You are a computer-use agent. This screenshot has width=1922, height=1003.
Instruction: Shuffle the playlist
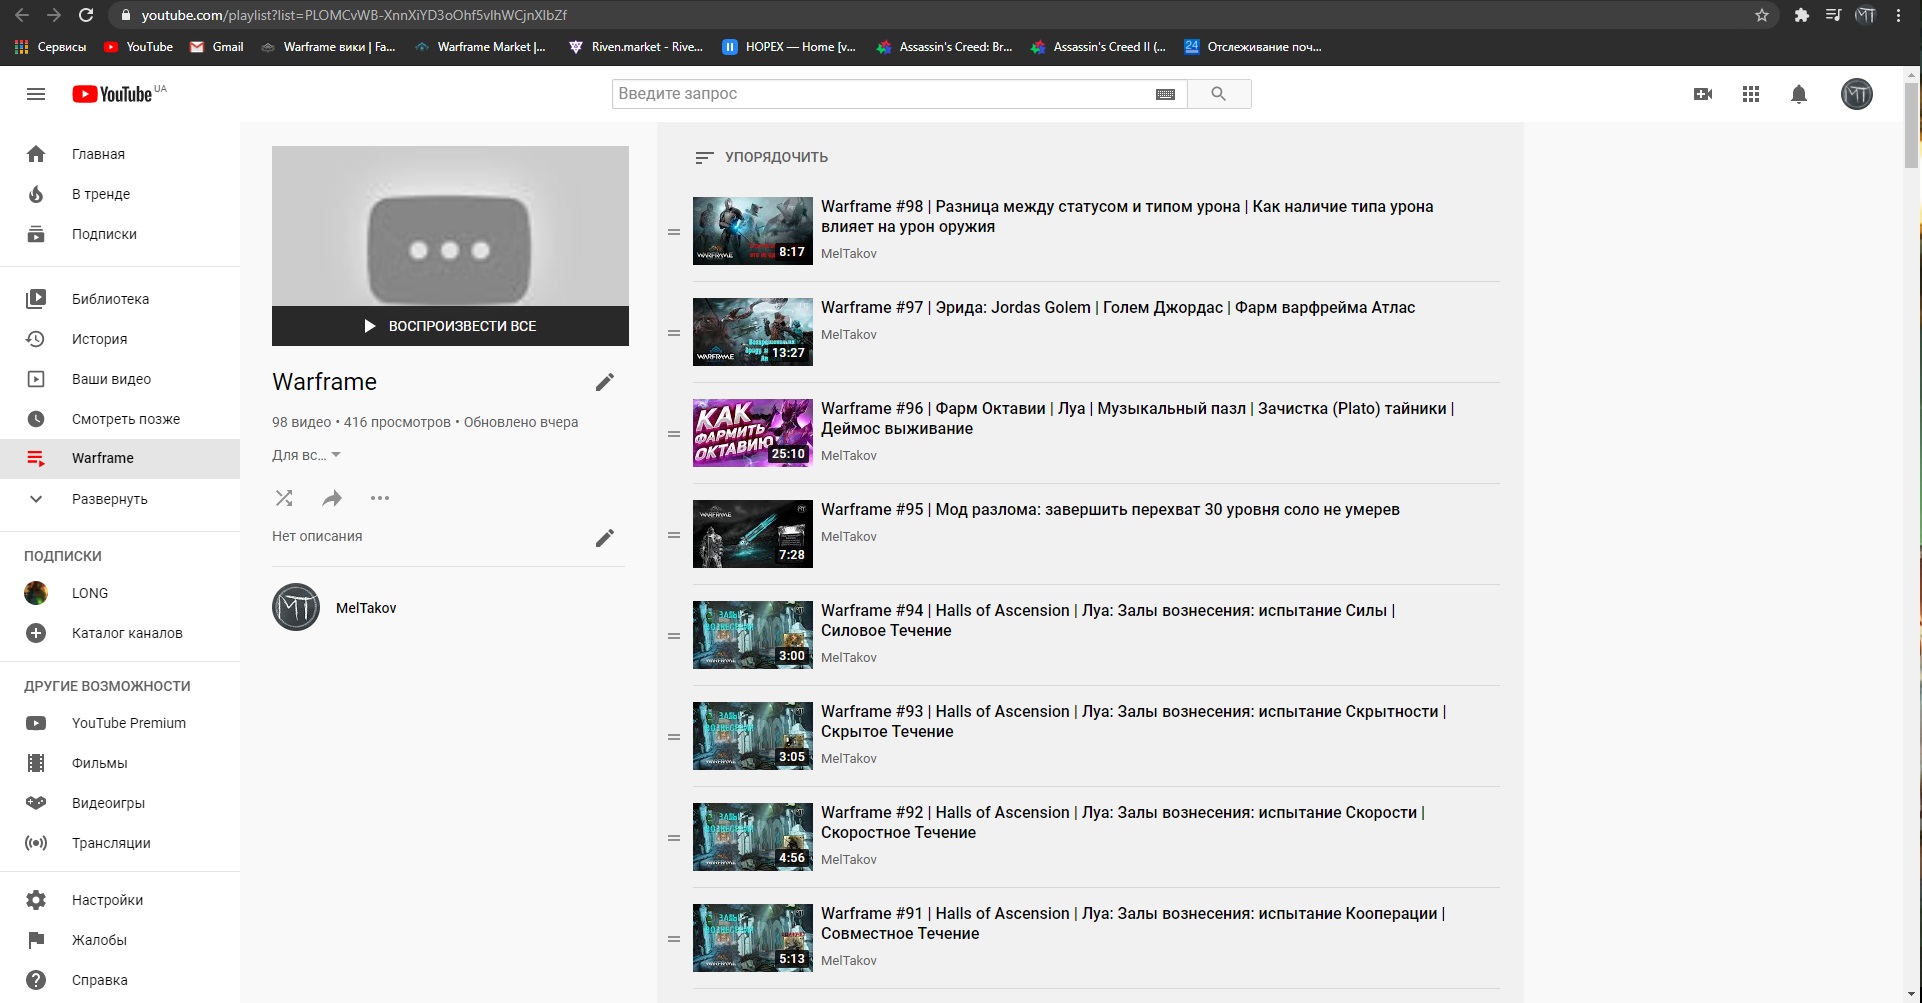[284, 498]
